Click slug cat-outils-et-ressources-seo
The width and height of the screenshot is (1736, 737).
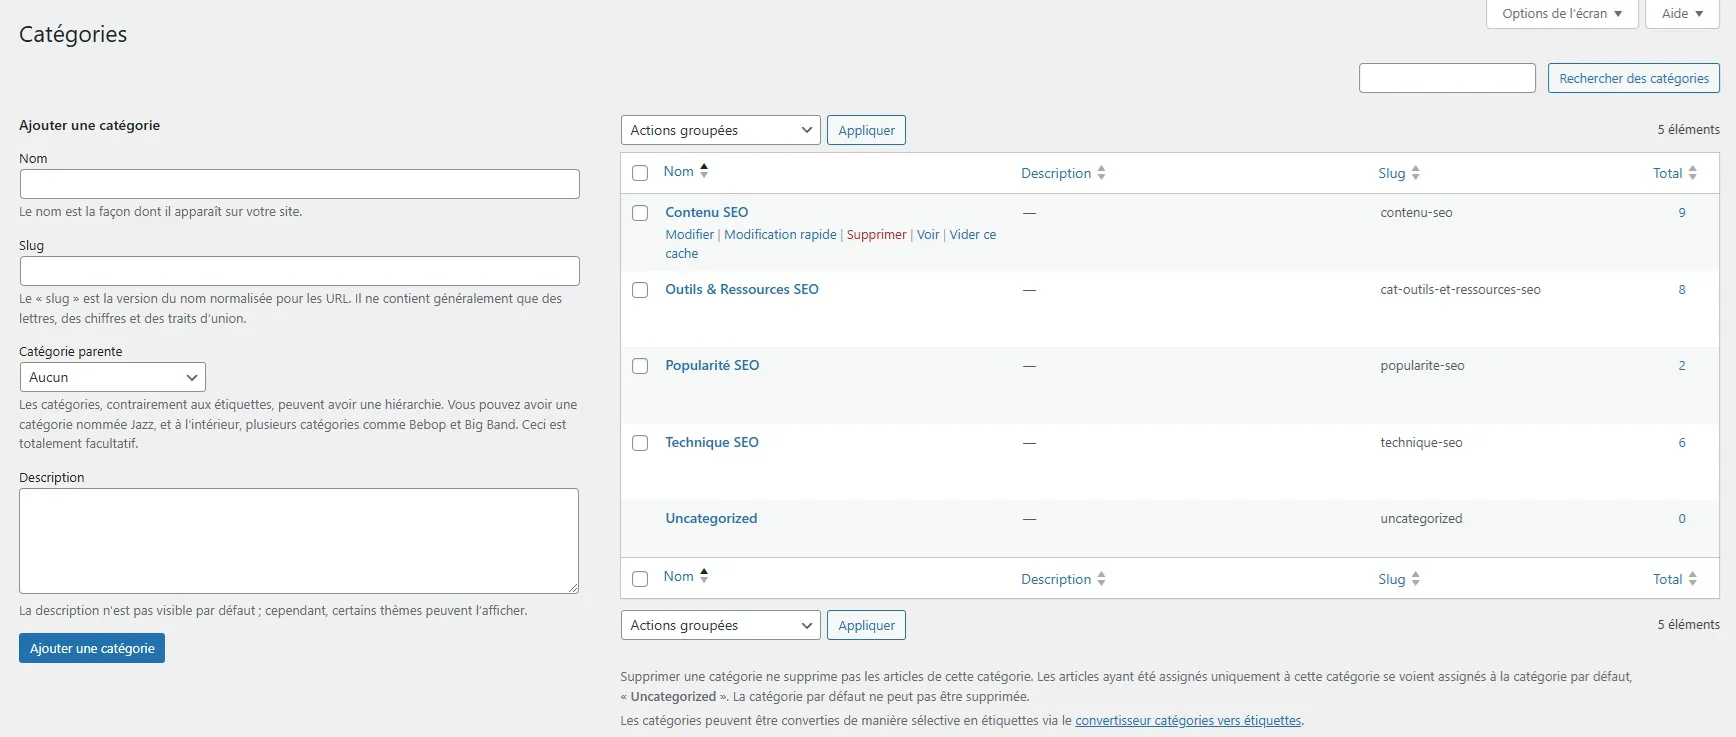pyautogui.click(x=1460, y=289)
